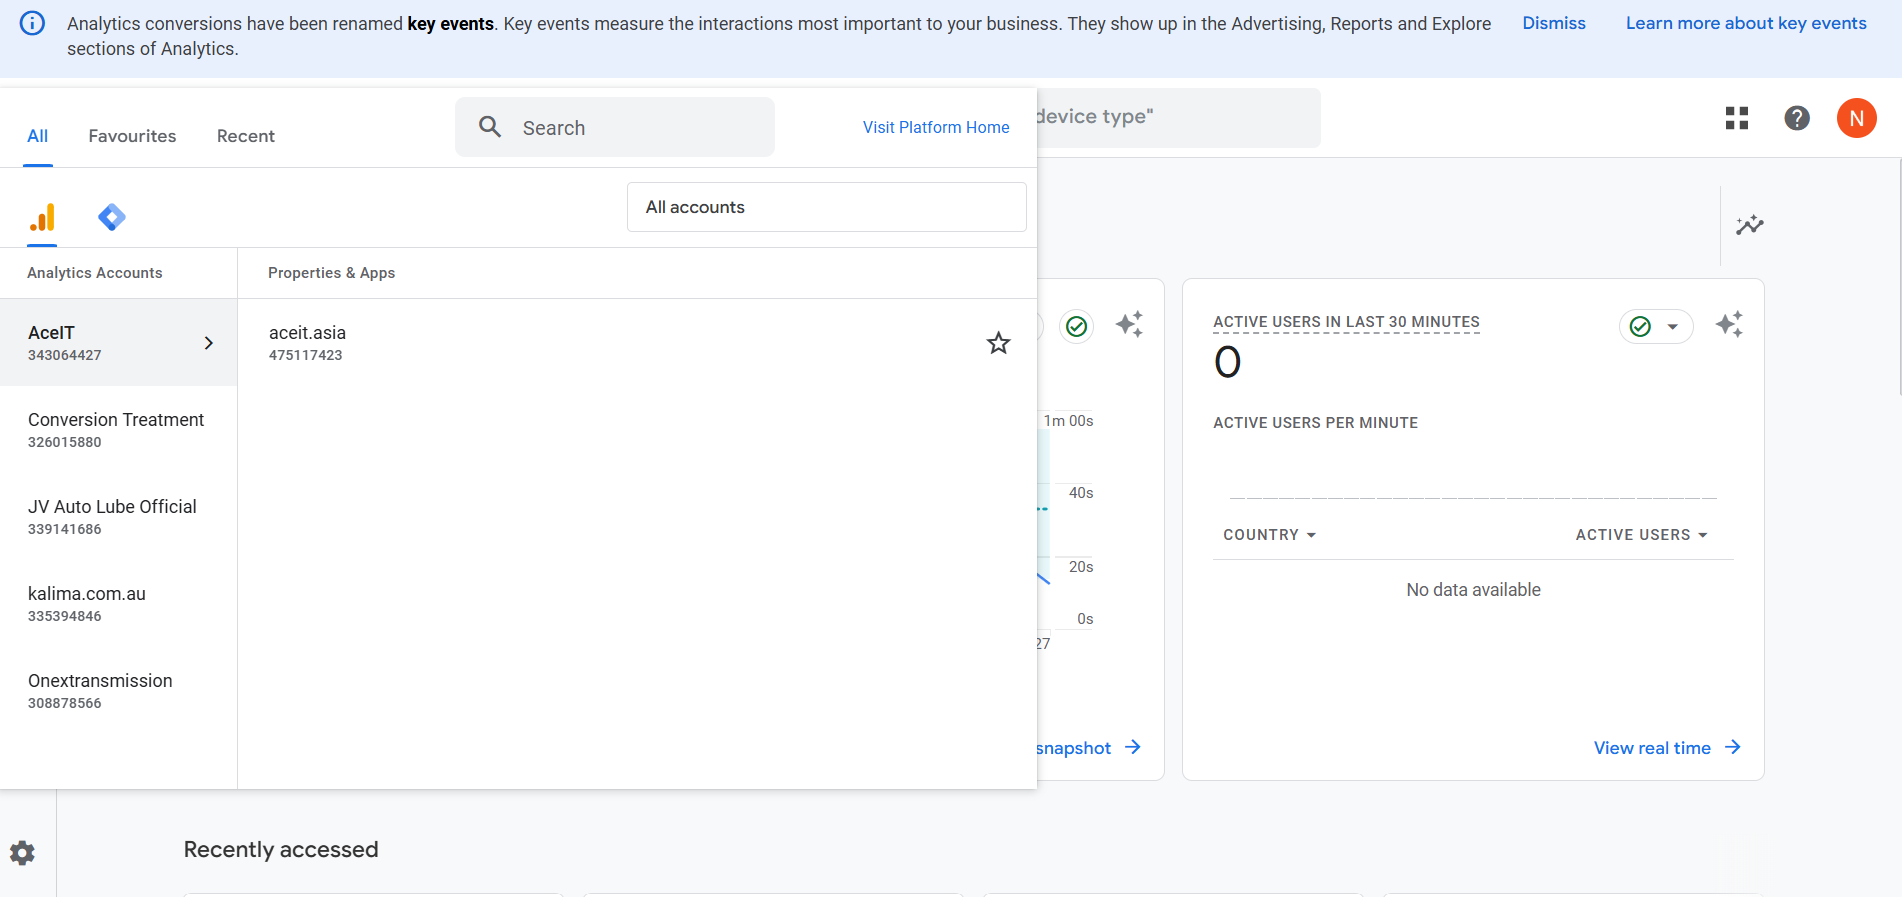The width and height of the screenshot is (1902, 897).
Task: Open the Admin settings gear icon
Action: click(x=22, y=852)
